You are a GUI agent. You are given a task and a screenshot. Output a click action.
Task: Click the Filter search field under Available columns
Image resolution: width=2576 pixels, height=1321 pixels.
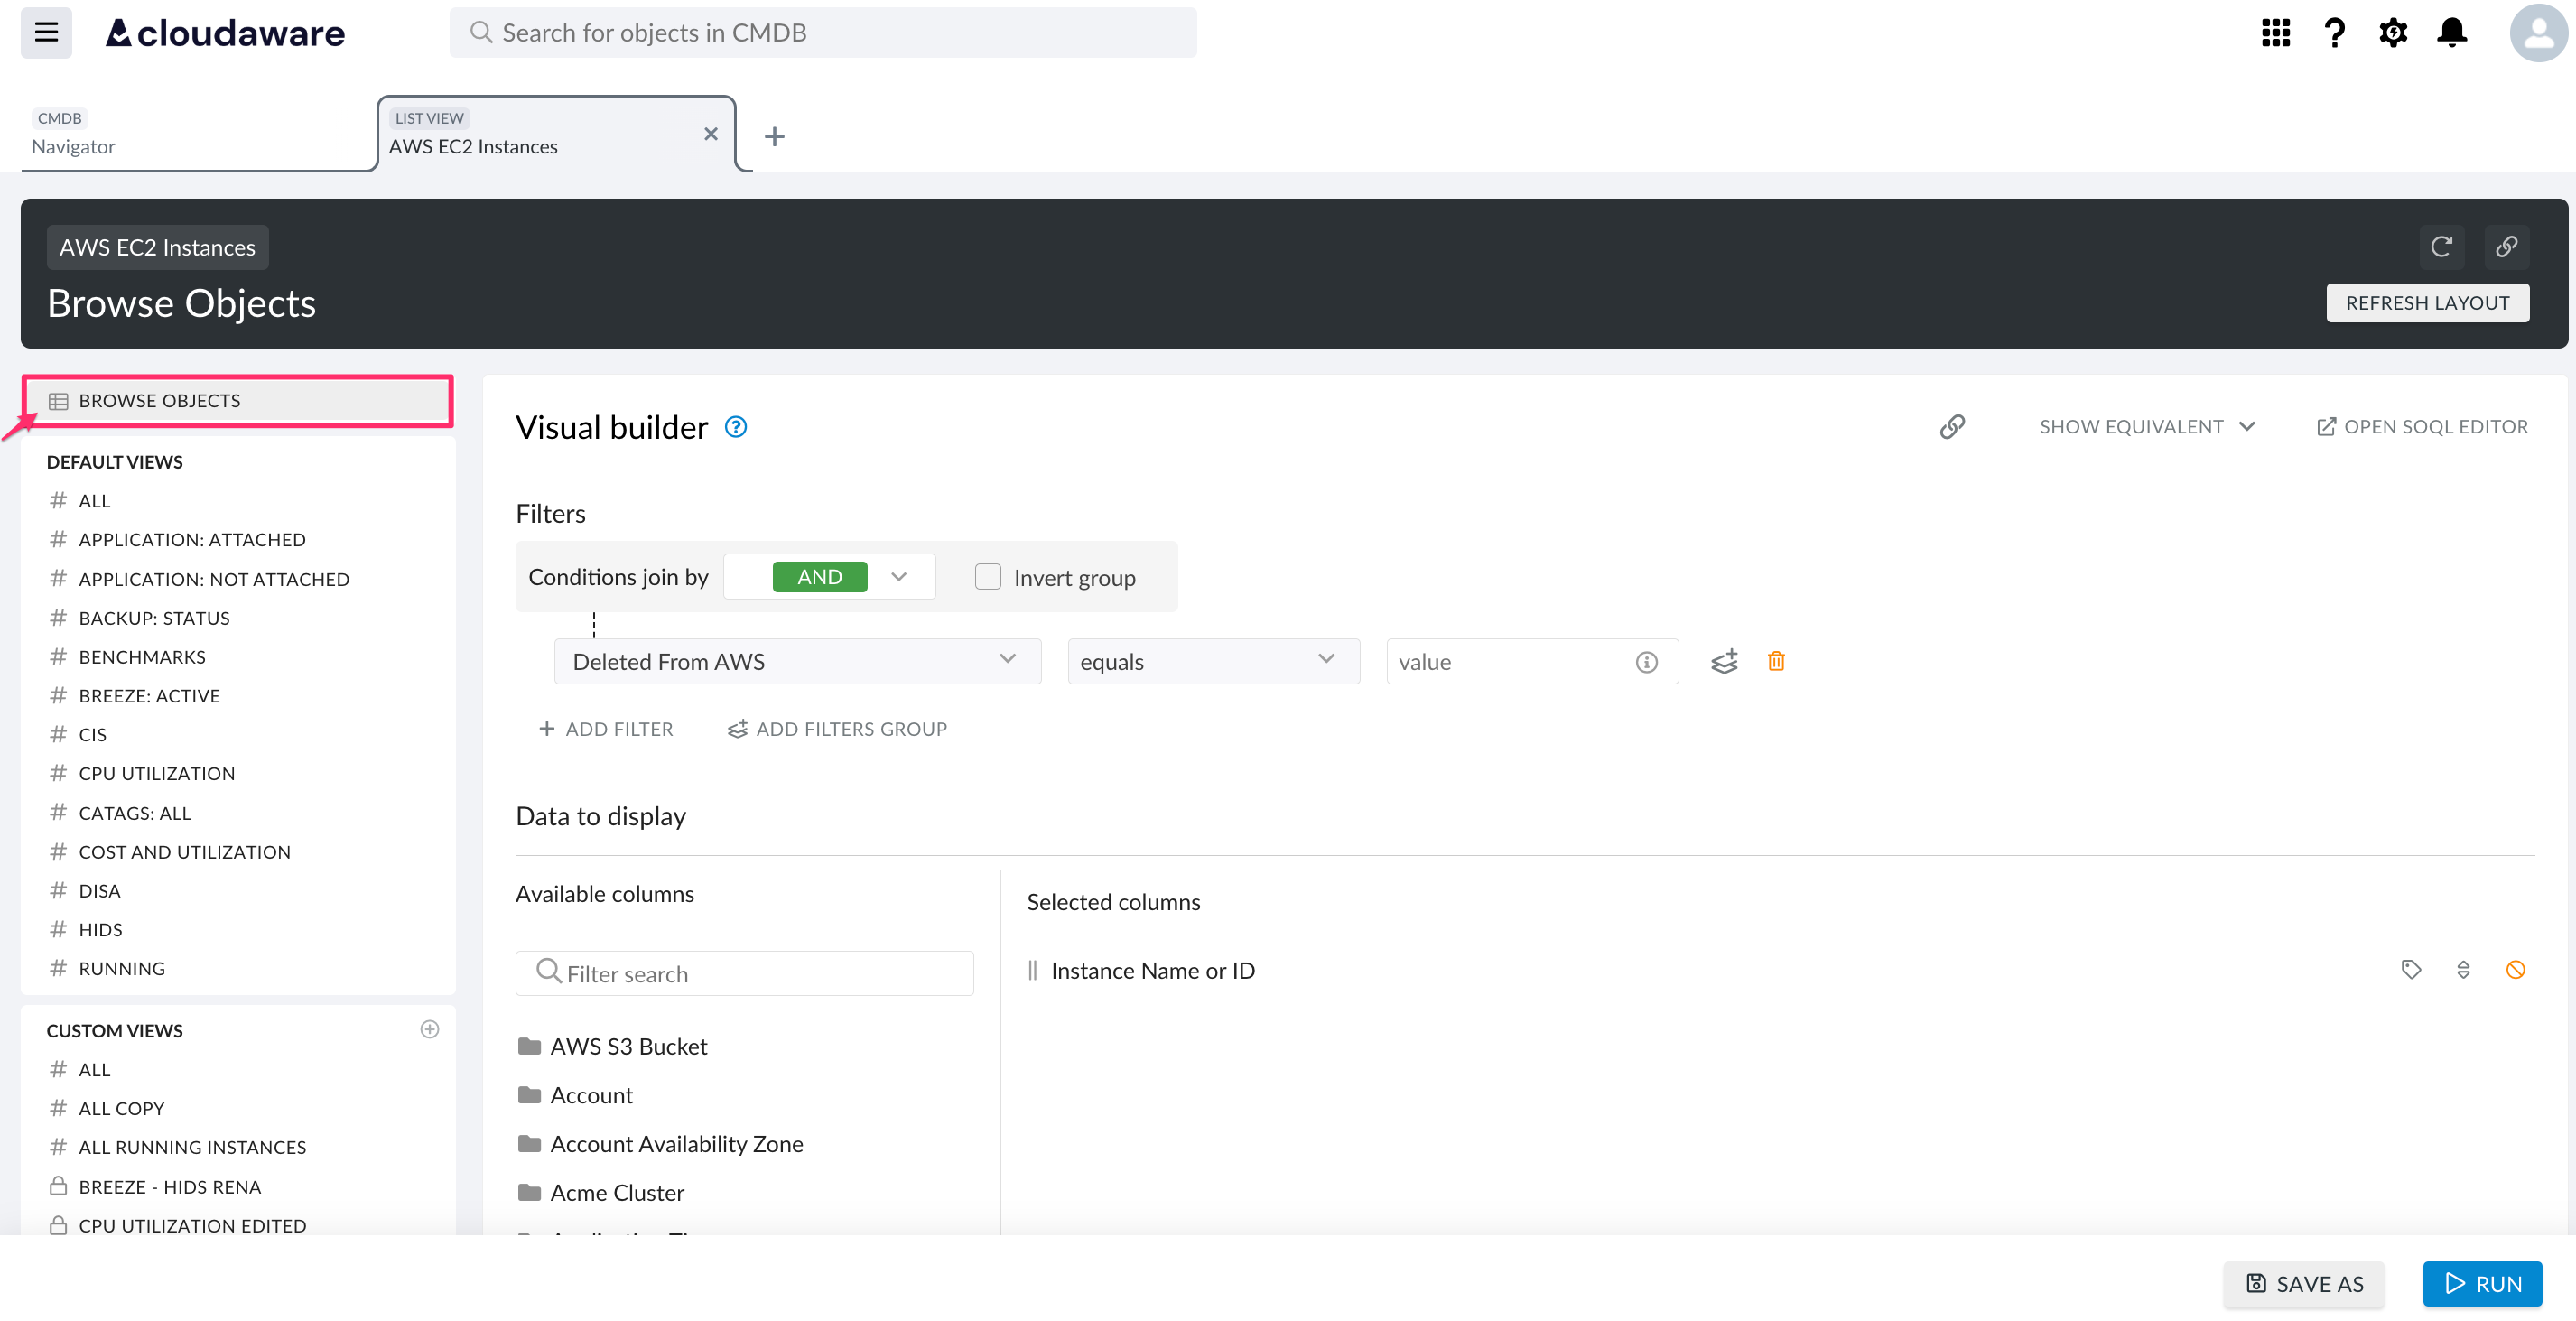(744, 972)
